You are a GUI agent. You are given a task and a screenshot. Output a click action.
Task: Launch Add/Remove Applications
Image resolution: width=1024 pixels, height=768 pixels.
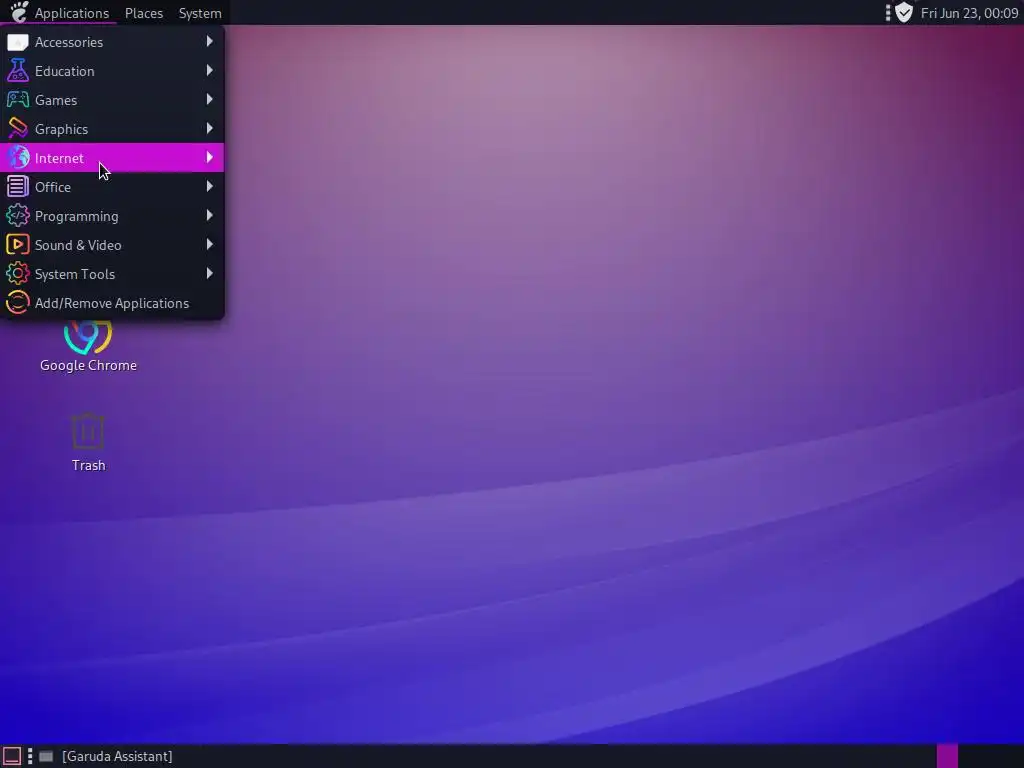(x=112, y=302)
